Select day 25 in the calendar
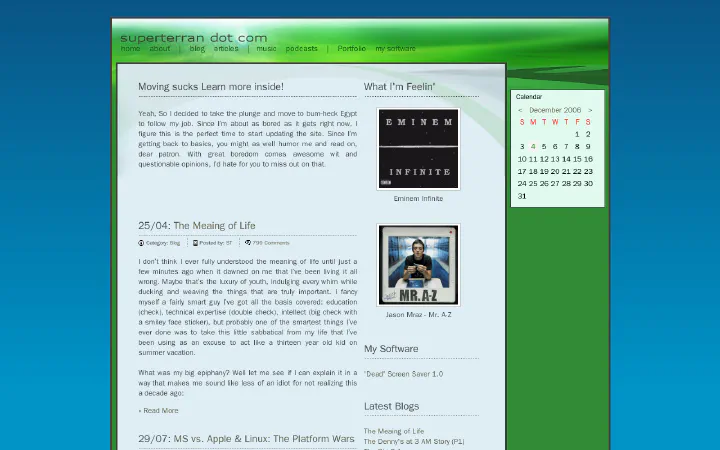 [x=533, y=184]
